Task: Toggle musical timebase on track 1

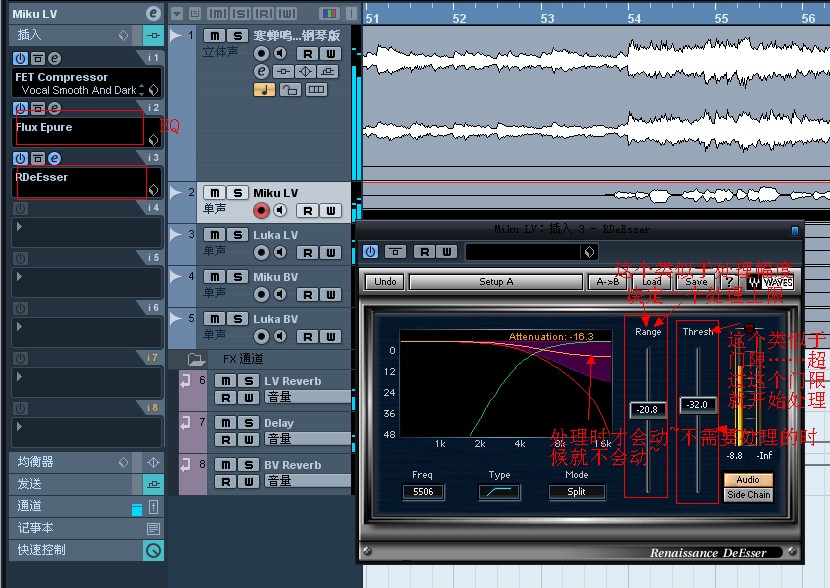Action: point(264,89)
